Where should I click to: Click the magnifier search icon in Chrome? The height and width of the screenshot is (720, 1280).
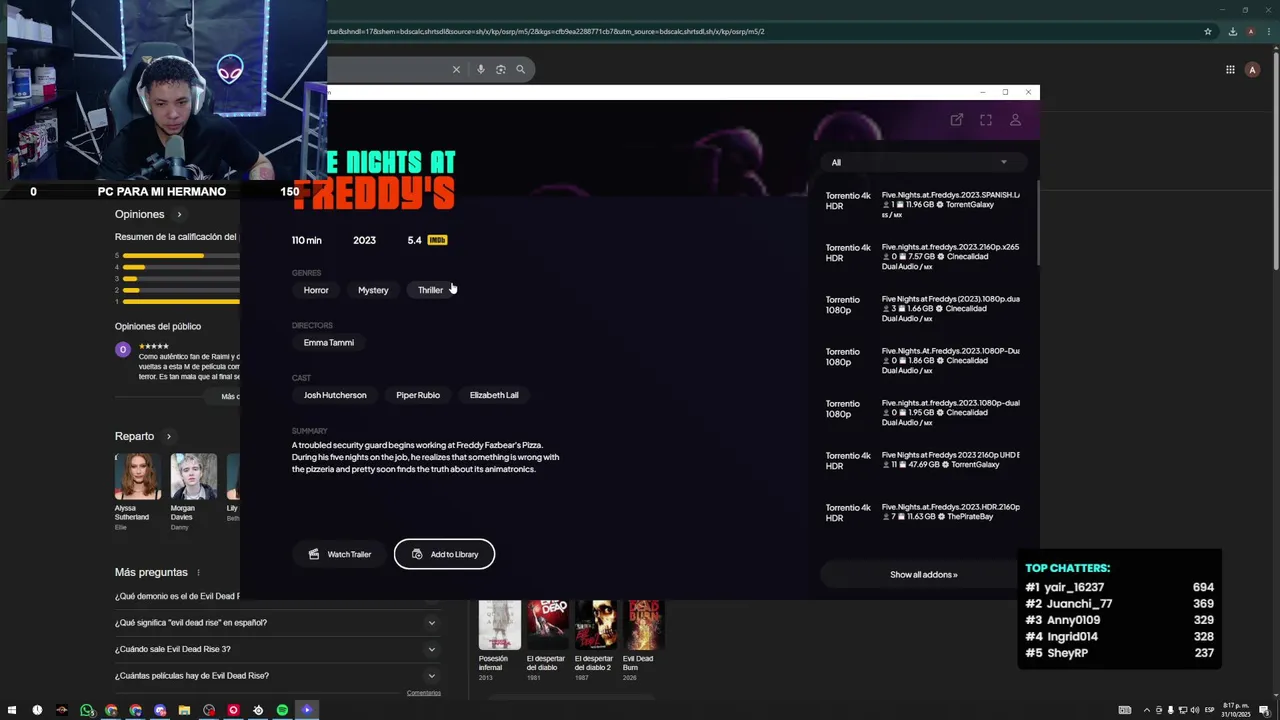pyautogui.click(x=520, y=69)
